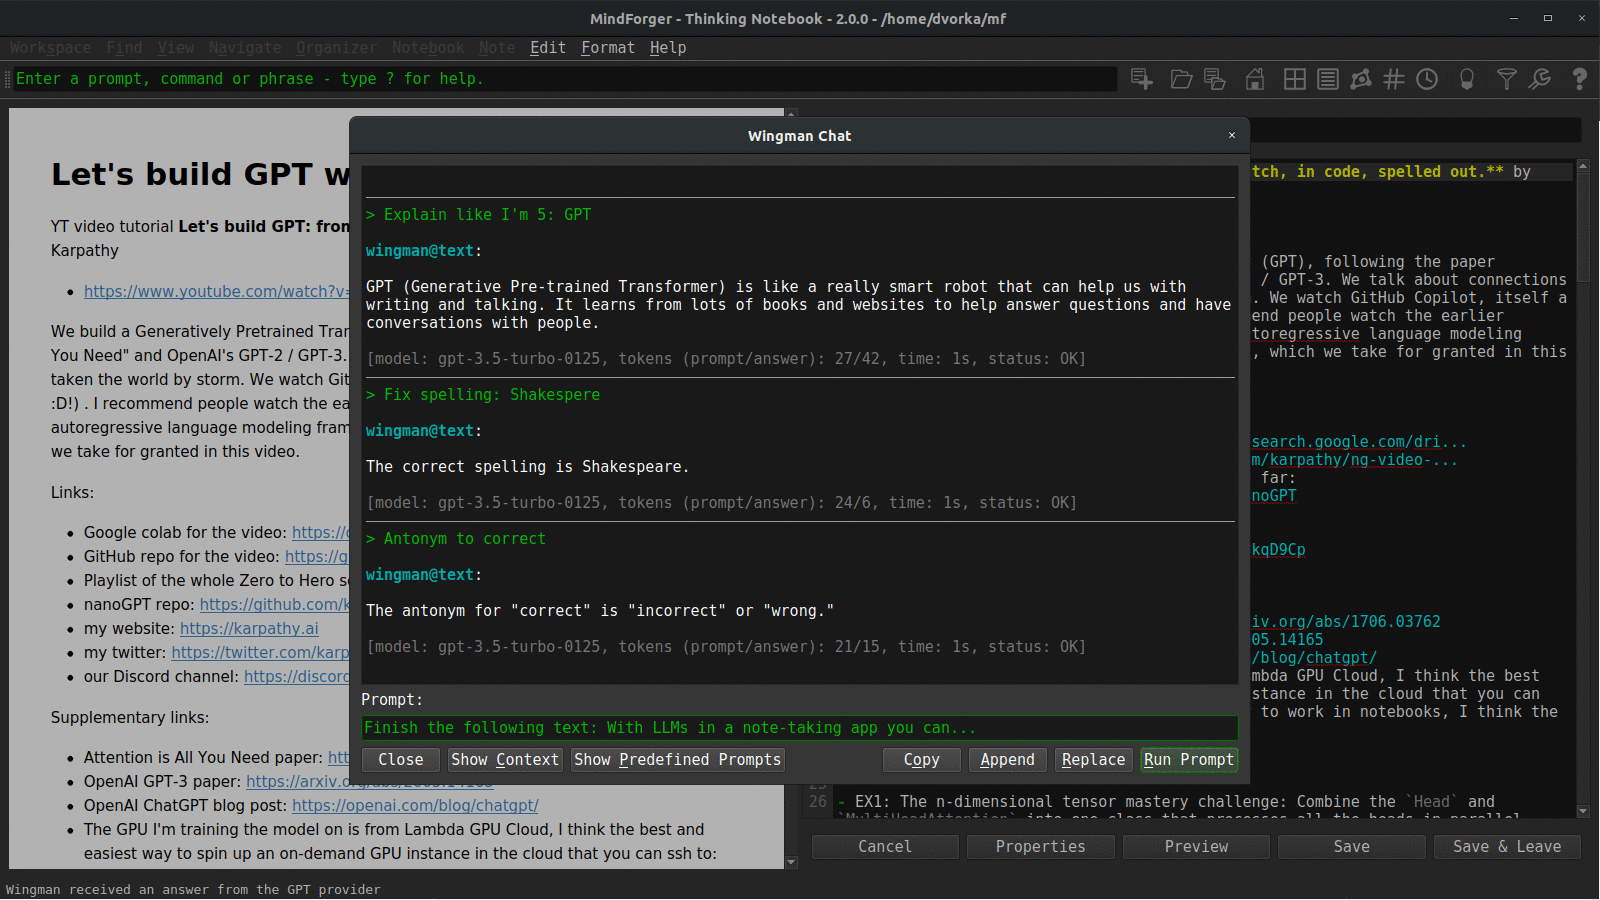Focus the Wingman Prompt input field
Screen dimensions: 1600x900
tap(800, 728)
